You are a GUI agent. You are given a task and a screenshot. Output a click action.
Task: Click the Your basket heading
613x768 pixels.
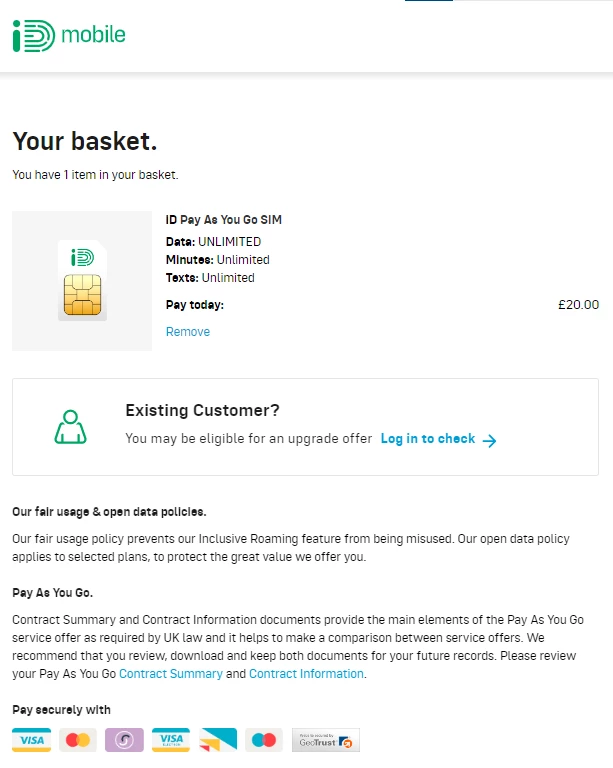[85, 142]
